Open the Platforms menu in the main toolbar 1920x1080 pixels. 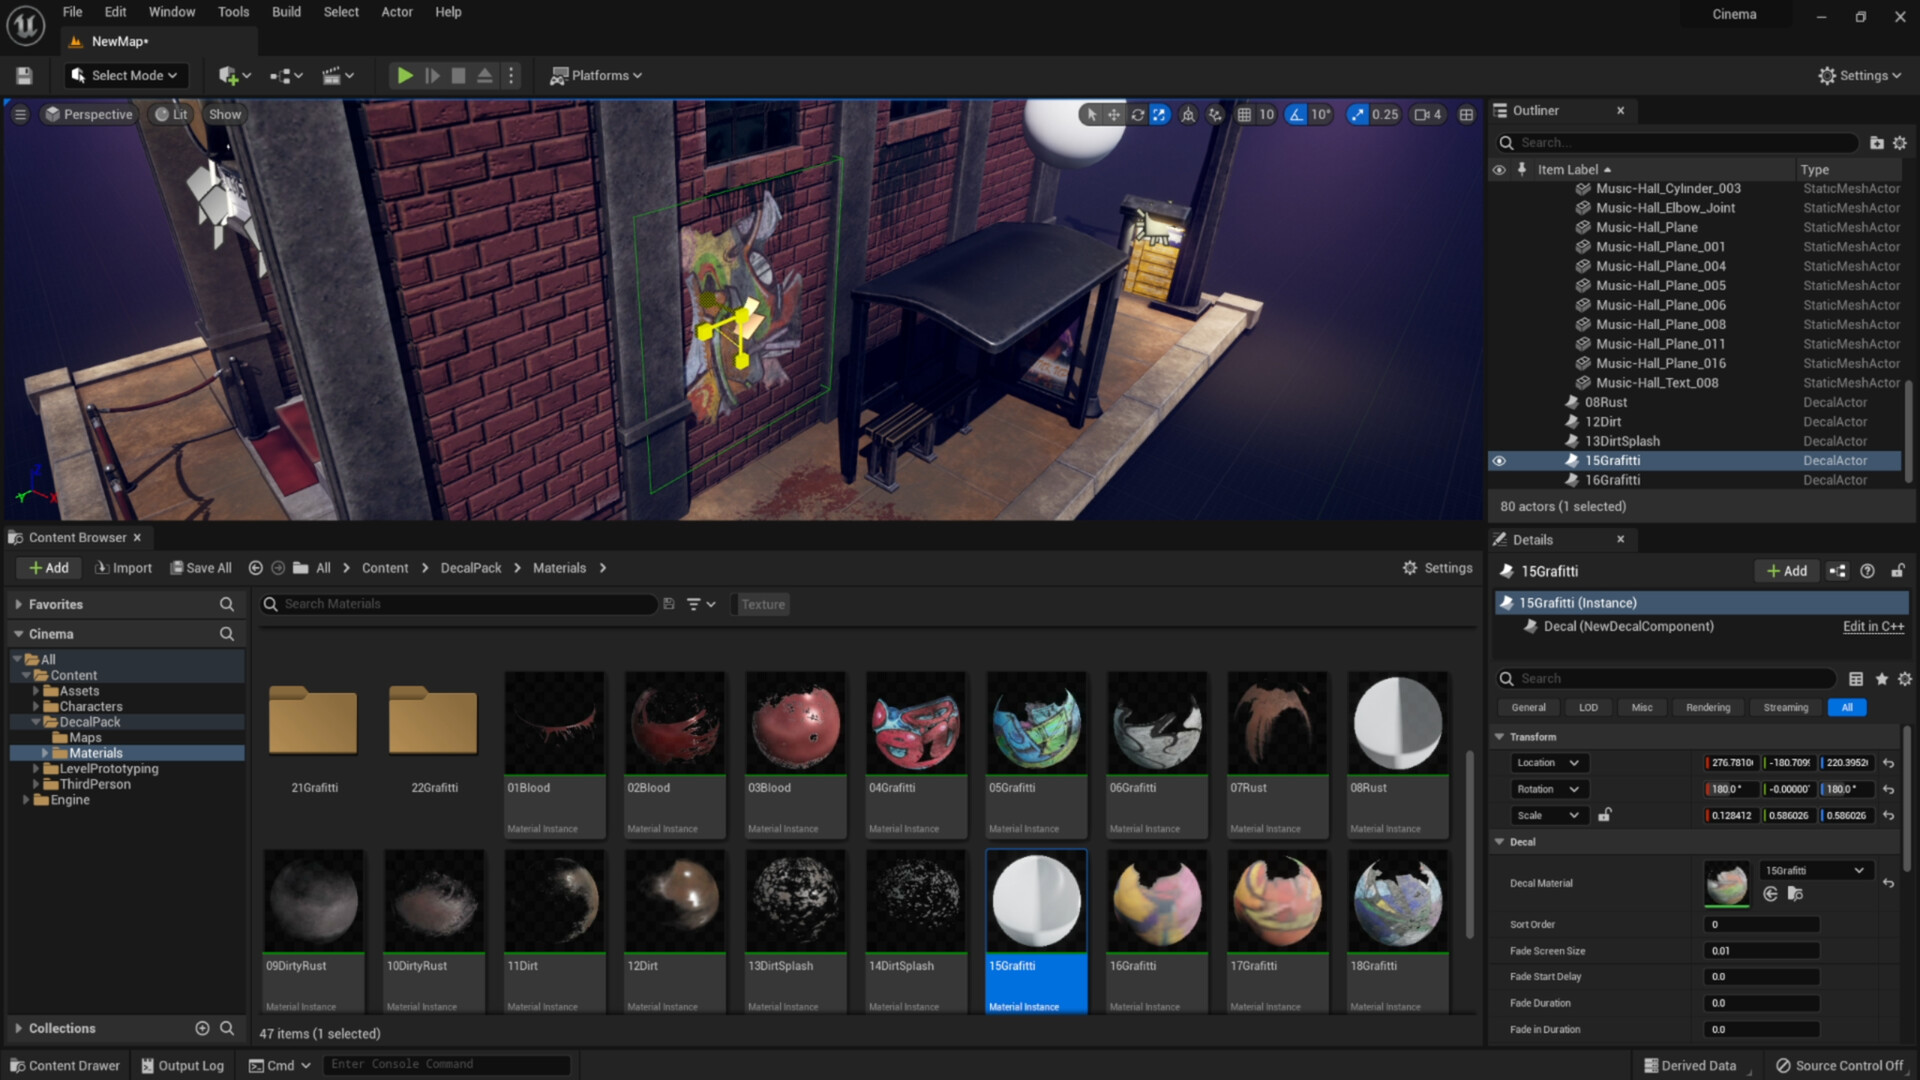click(x=596, y=75)
